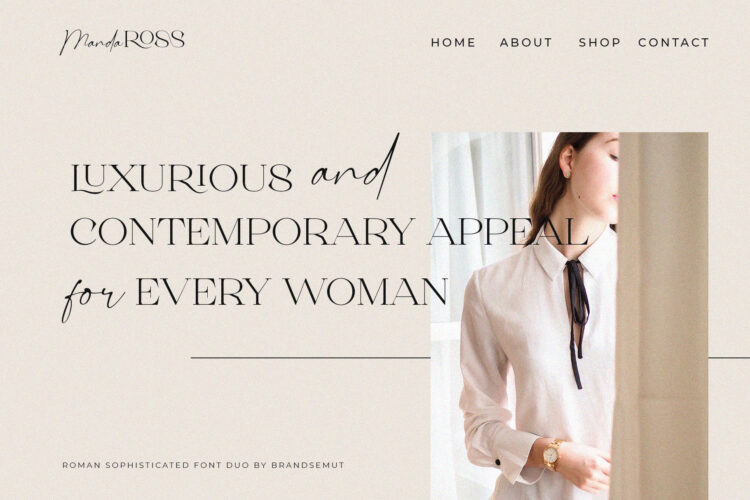Screen dimensions: 750x500
Task: Select the CONTACT navigation link
Action: click(x=673, y=43)
